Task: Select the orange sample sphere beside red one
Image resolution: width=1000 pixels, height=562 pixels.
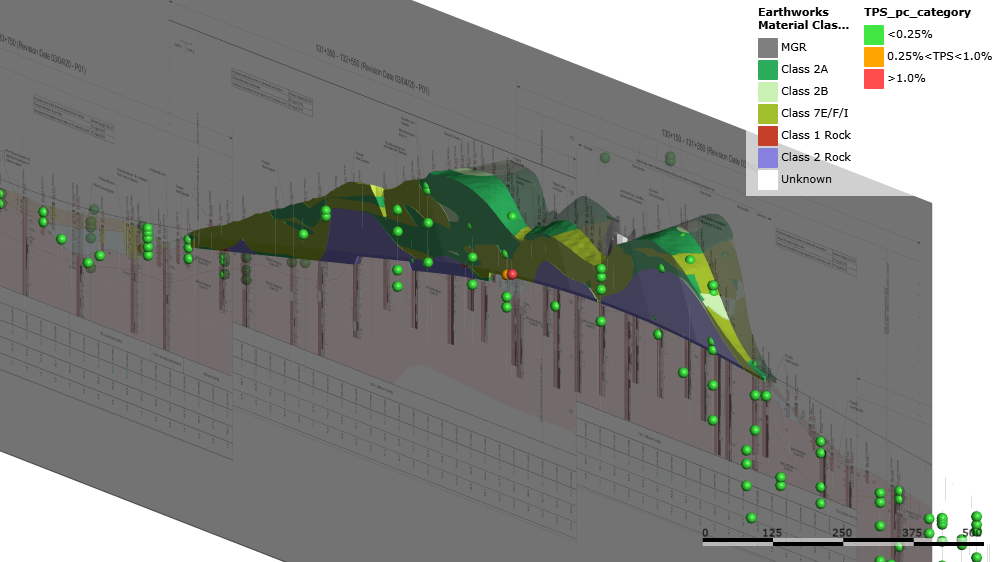Action: coord(505,274)
